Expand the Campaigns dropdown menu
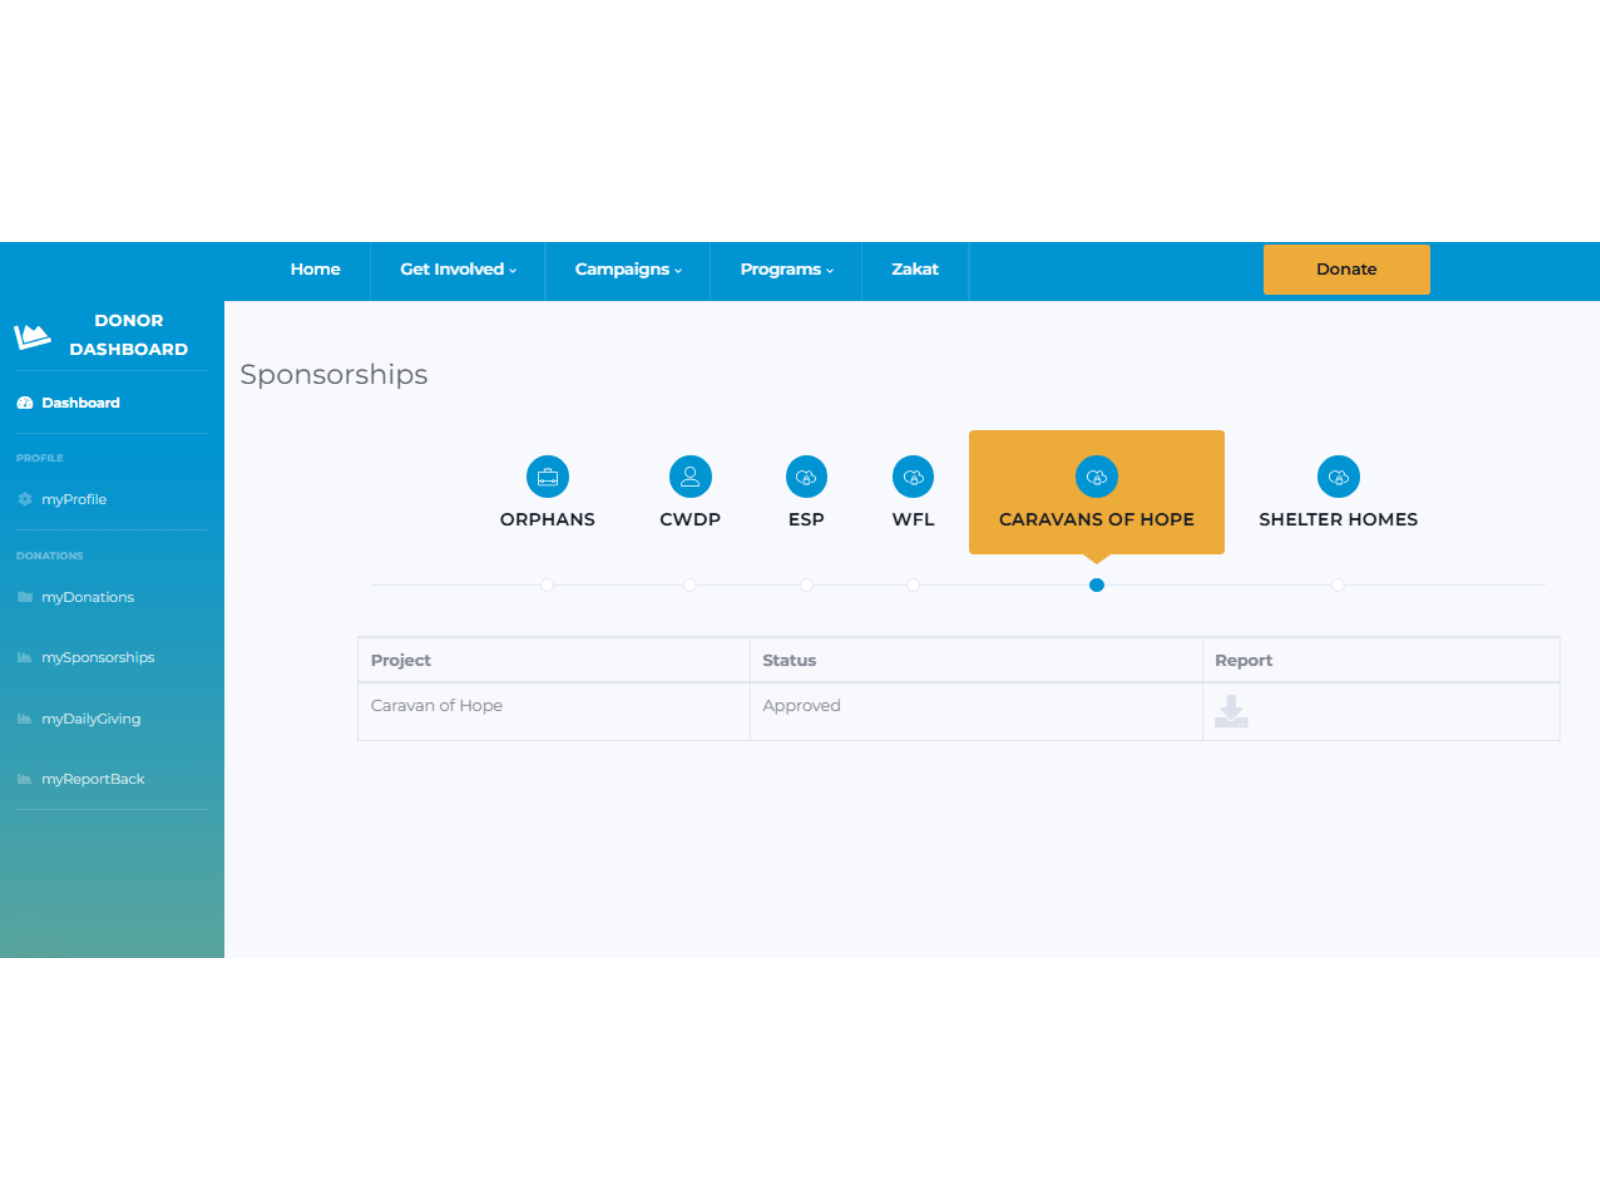The width and height of the screenshot is (1600, 1200). tap(628, 270)
